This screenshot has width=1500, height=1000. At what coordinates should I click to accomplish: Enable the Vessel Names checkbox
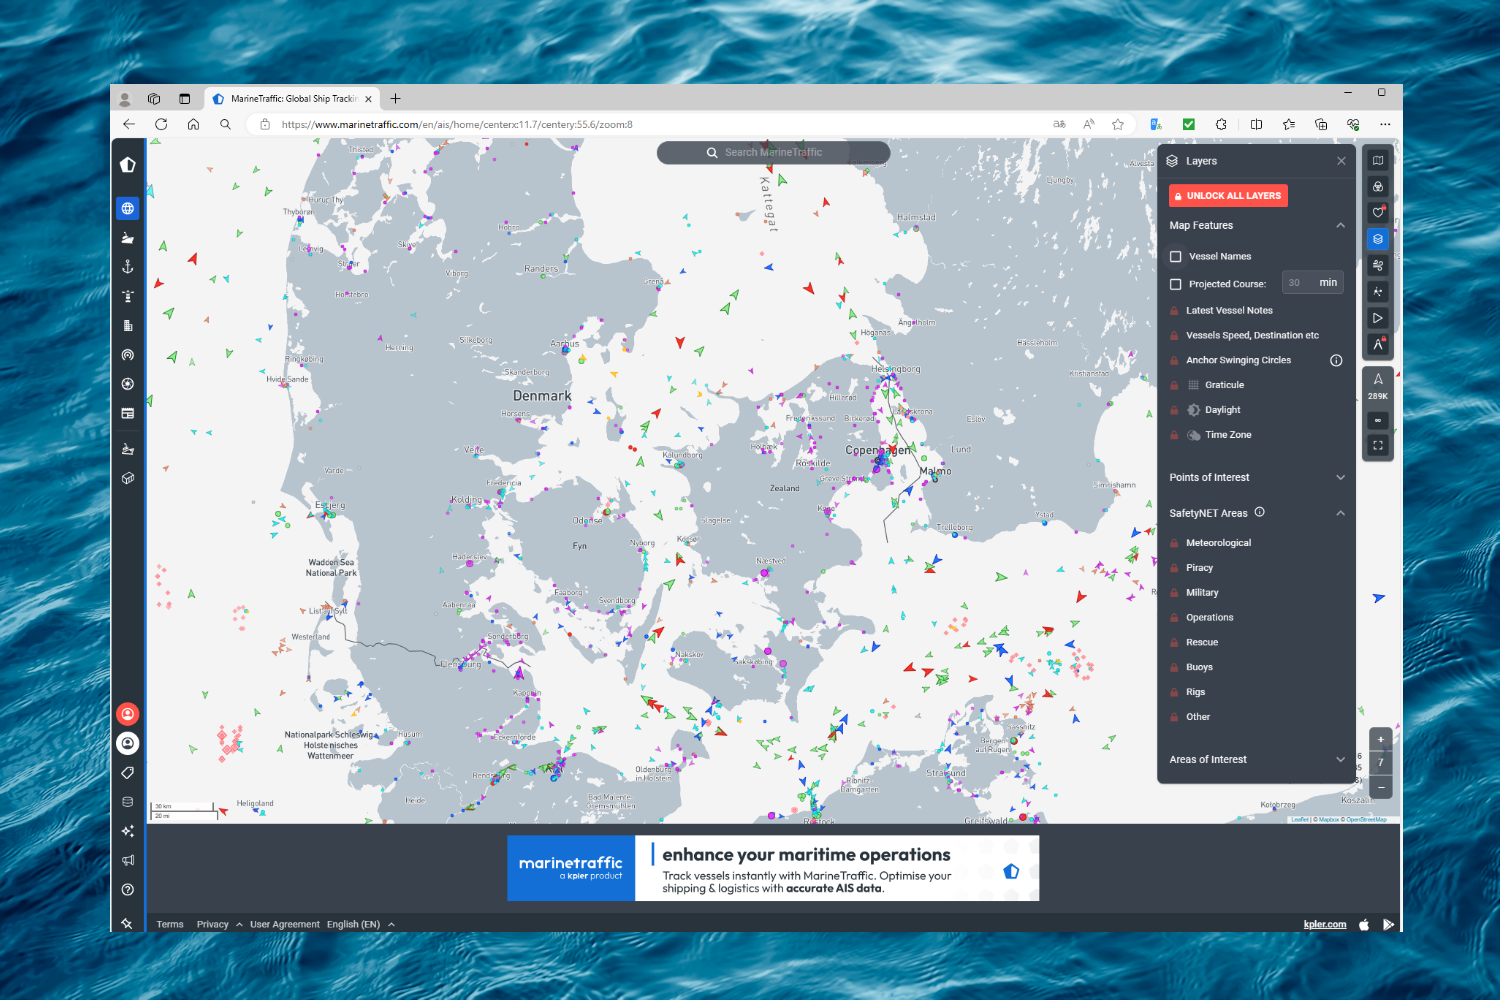click(1175, 256)
